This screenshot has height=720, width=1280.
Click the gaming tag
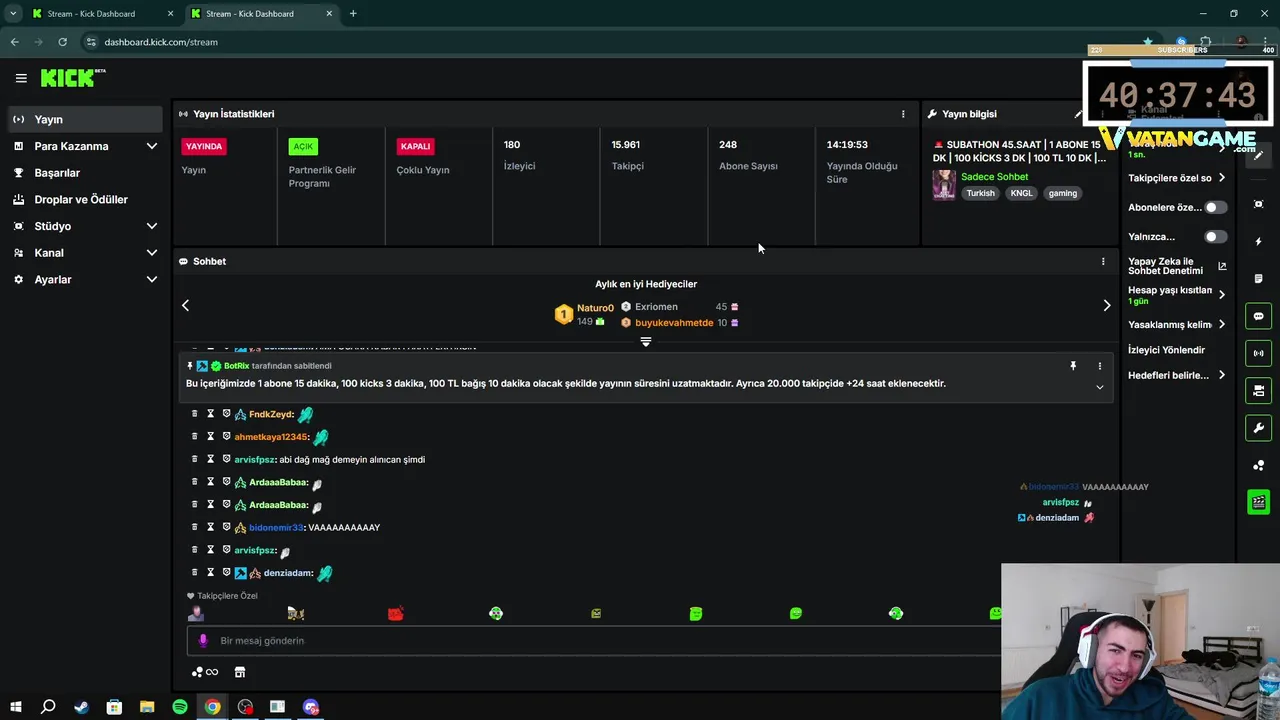pos(1062,193)
